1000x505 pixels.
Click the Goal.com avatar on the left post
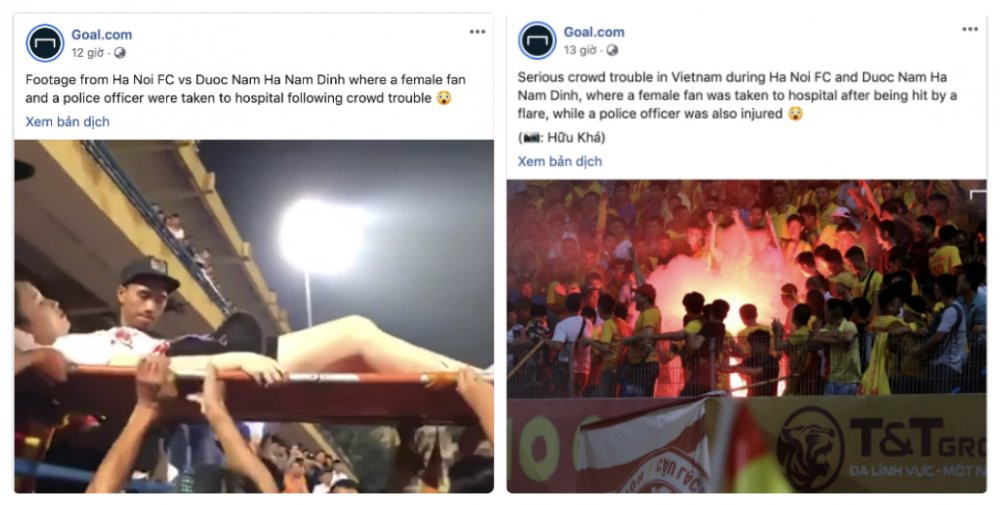[45, 44]
